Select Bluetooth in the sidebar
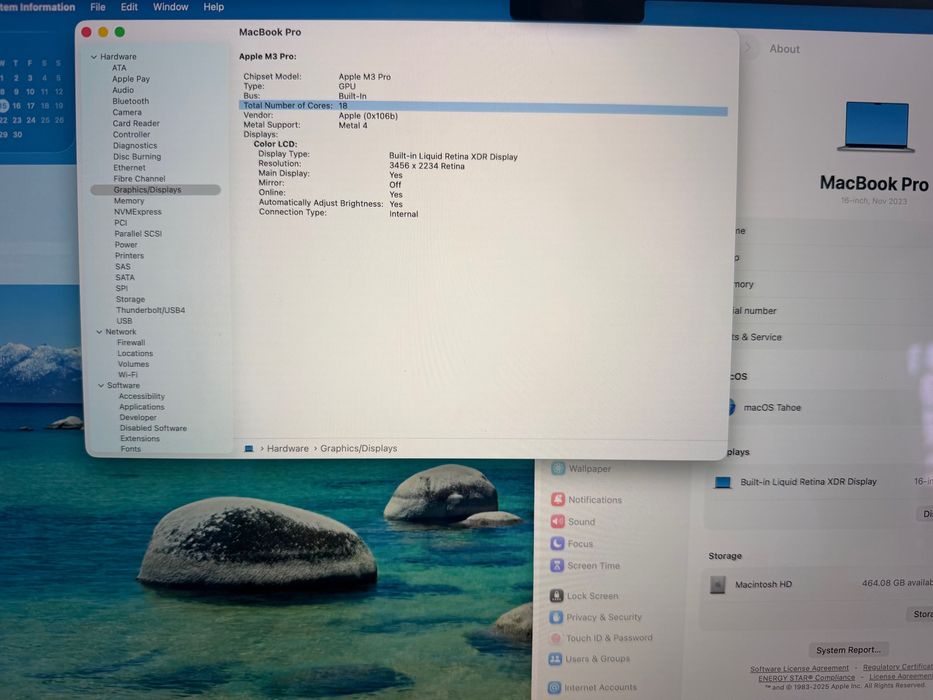 [130, 101]
